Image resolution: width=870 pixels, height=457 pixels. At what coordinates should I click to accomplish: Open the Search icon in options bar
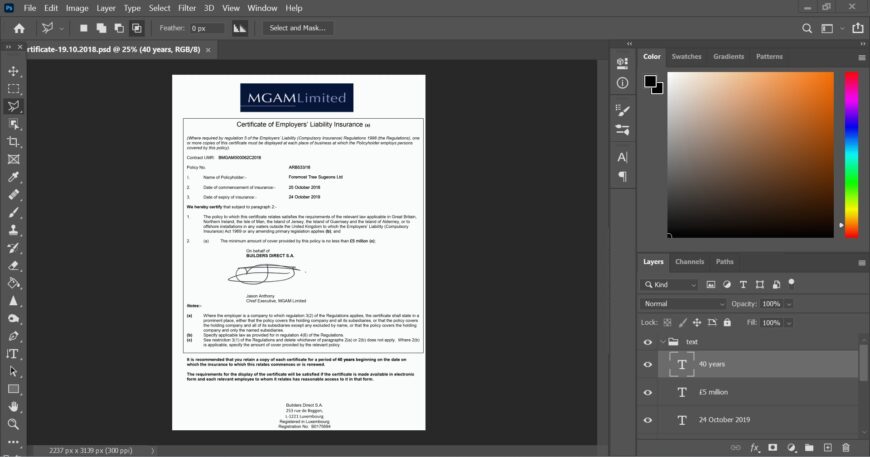tap(807, 28)
